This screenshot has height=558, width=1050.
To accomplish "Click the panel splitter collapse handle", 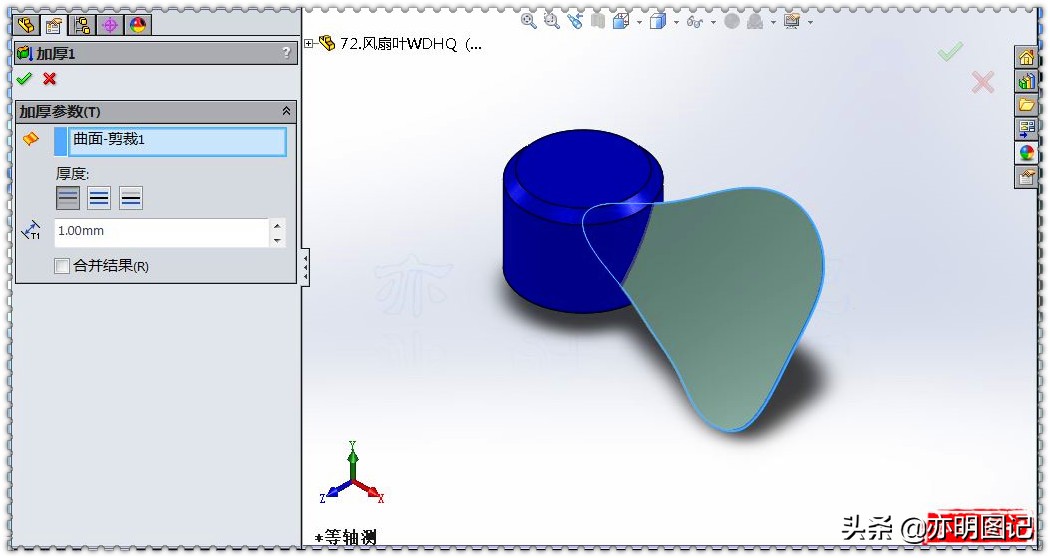I will pos(305,267).
